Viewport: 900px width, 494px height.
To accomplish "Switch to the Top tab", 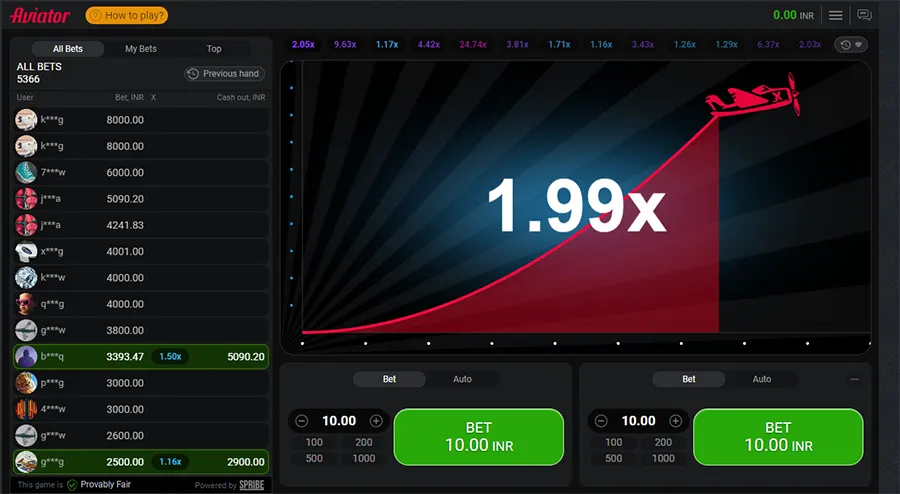I will pos(214,48).
